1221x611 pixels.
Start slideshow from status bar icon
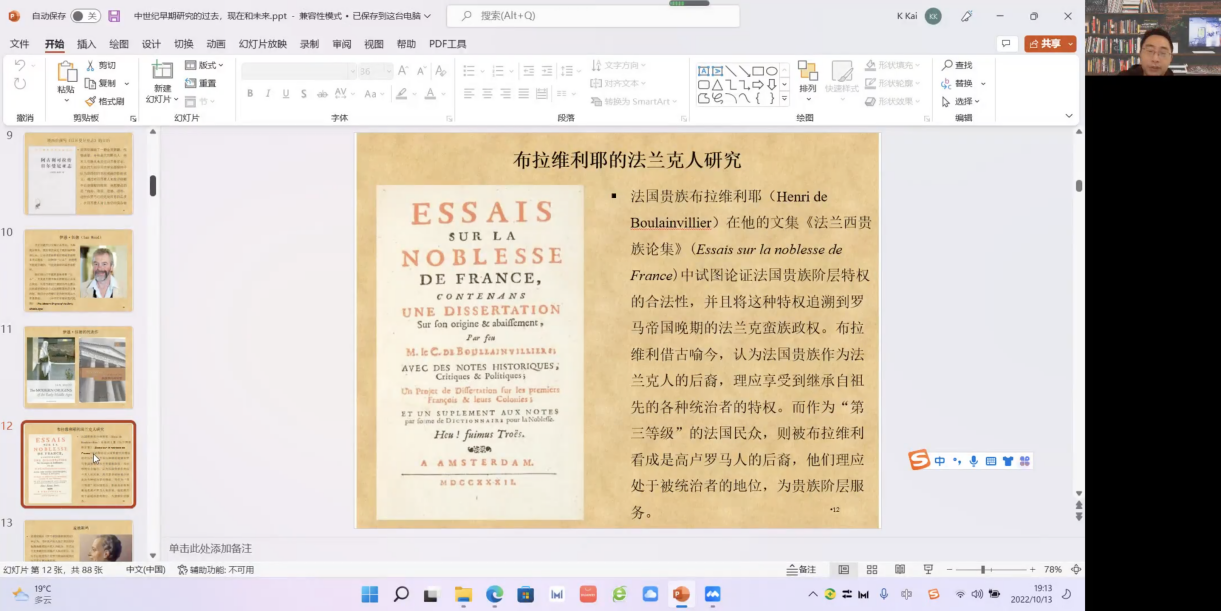[928, 569]
